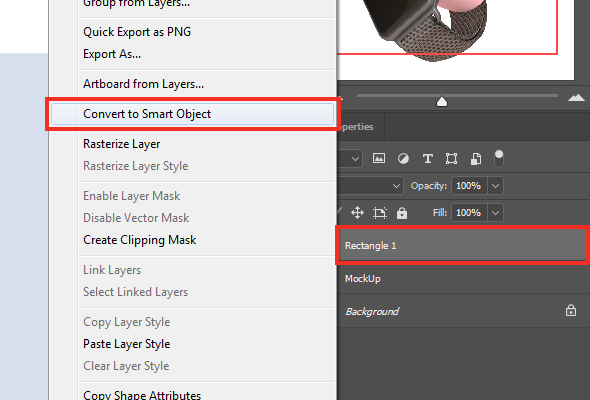Open the Opacity dropdown arrow
Viewport: 590px width, 400px height.
(x=496, y=186)
